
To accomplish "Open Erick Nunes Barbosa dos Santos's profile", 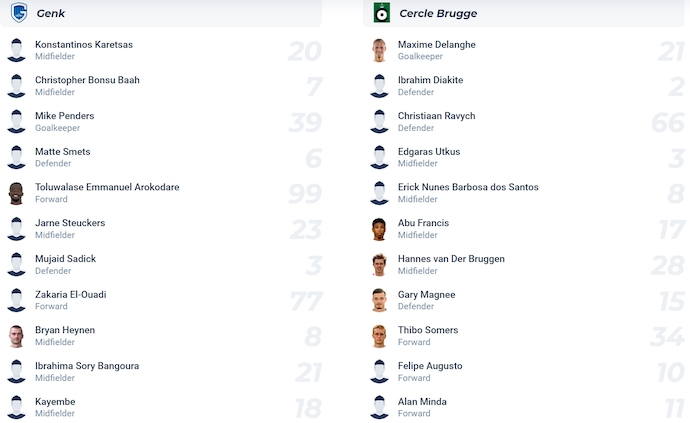I will [x=468, y=187].
